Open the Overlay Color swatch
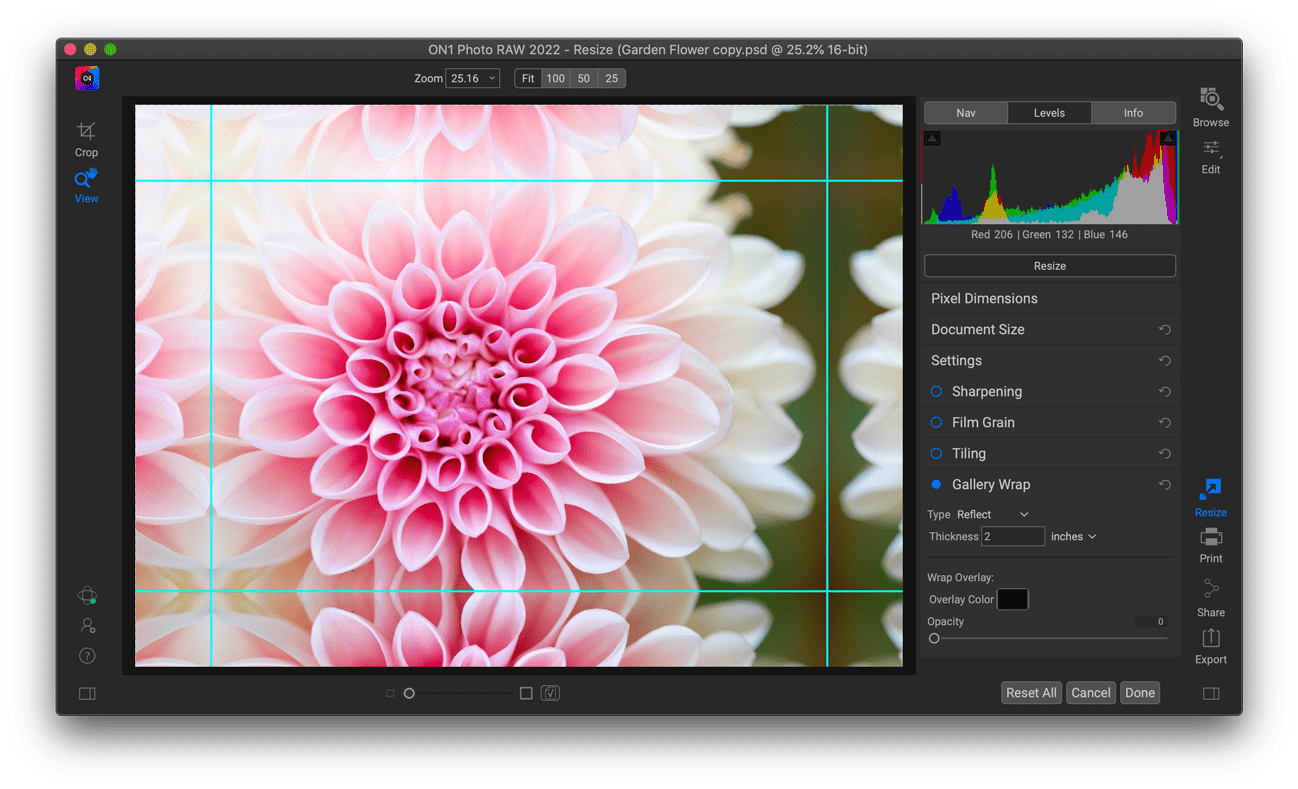 tap(1012, 599)
